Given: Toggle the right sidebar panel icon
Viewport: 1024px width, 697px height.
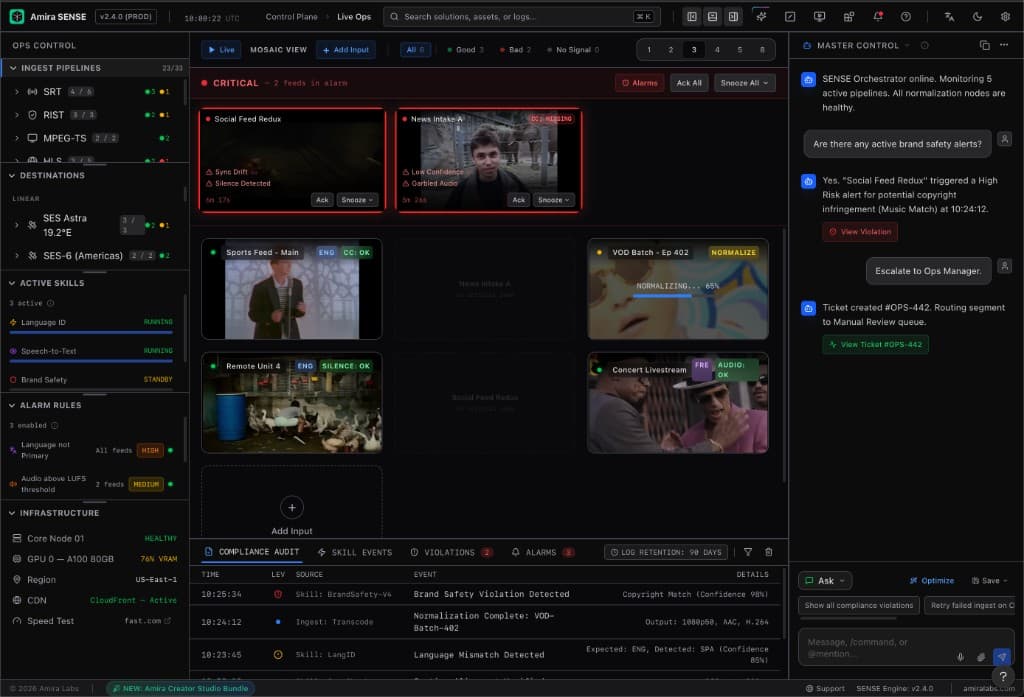Looking at the screenshot, I should pyautogui.click(x=733, y=16).
